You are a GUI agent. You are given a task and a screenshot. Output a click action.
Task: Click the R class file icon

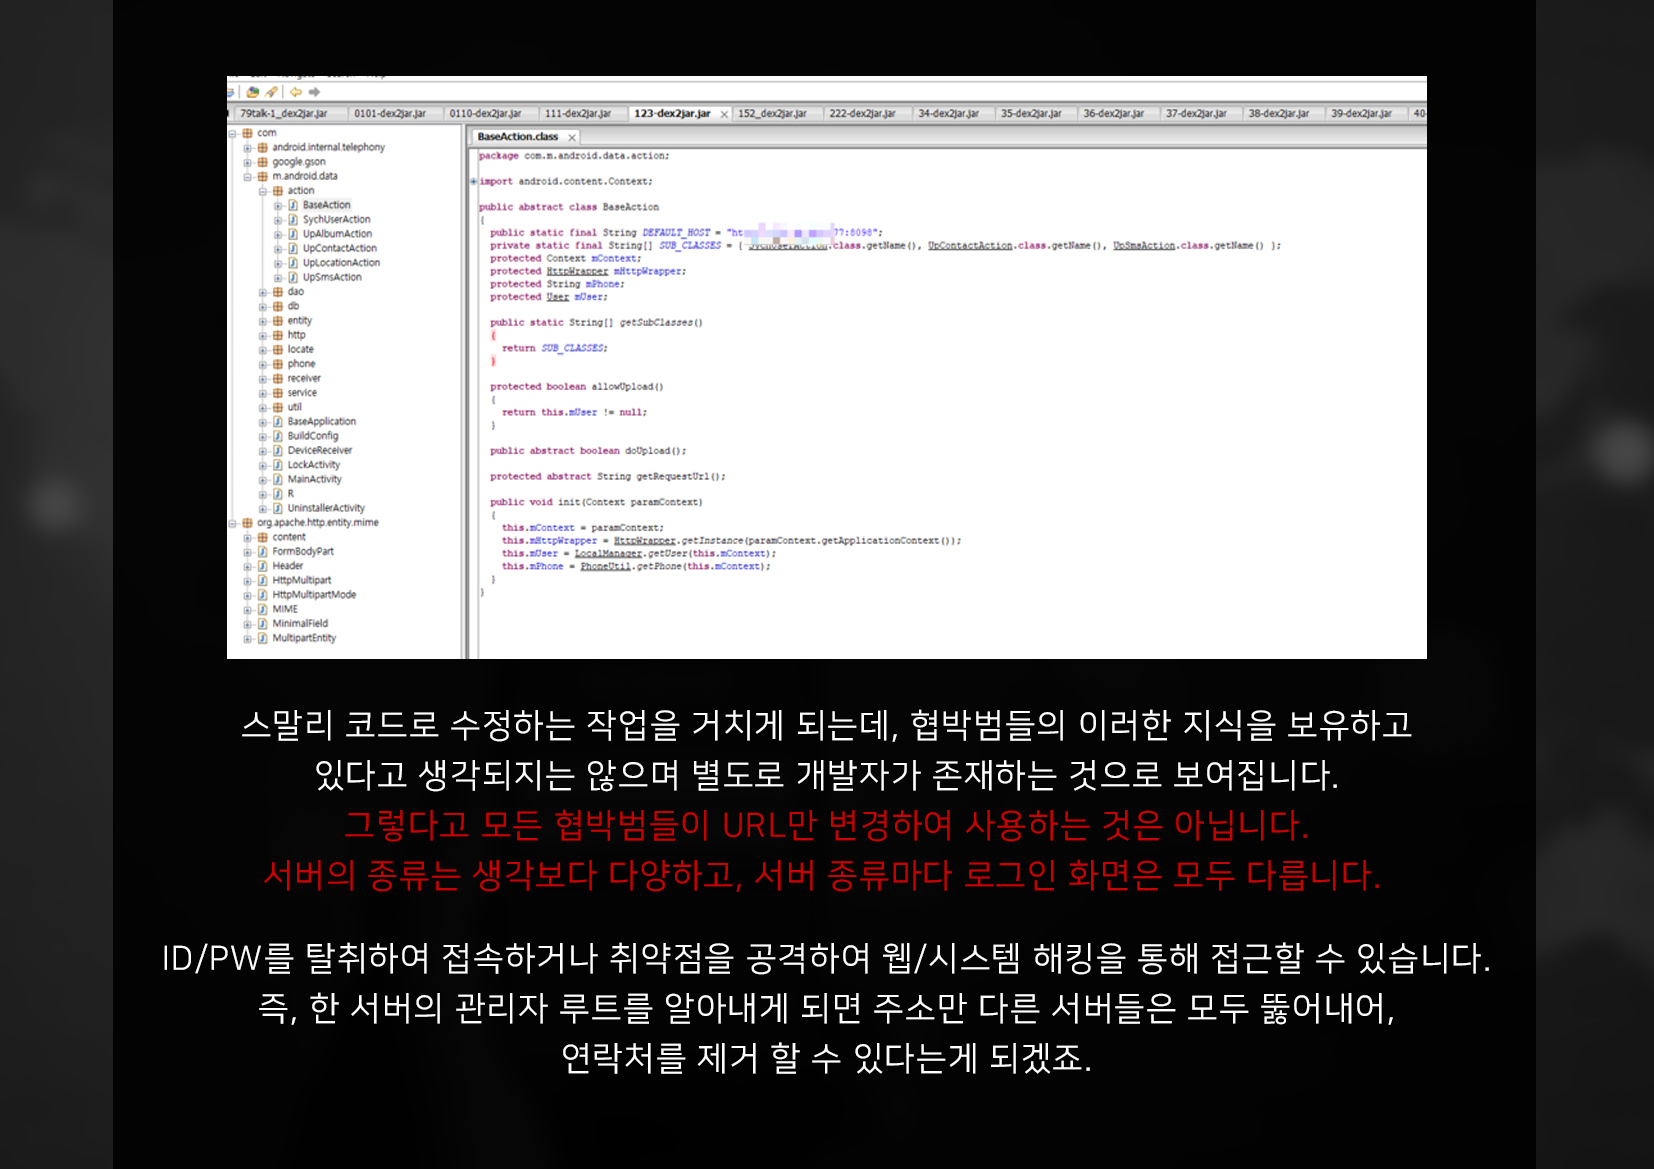click(278, 494)
